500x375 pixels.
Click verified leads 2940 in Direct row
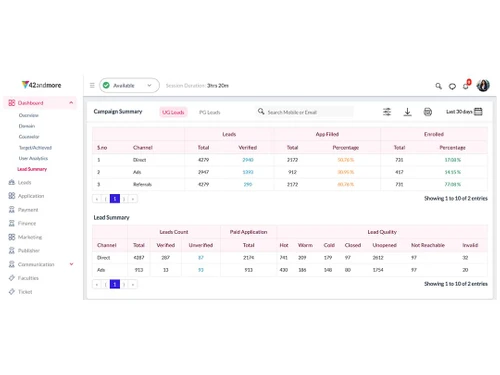coord(248,160)
